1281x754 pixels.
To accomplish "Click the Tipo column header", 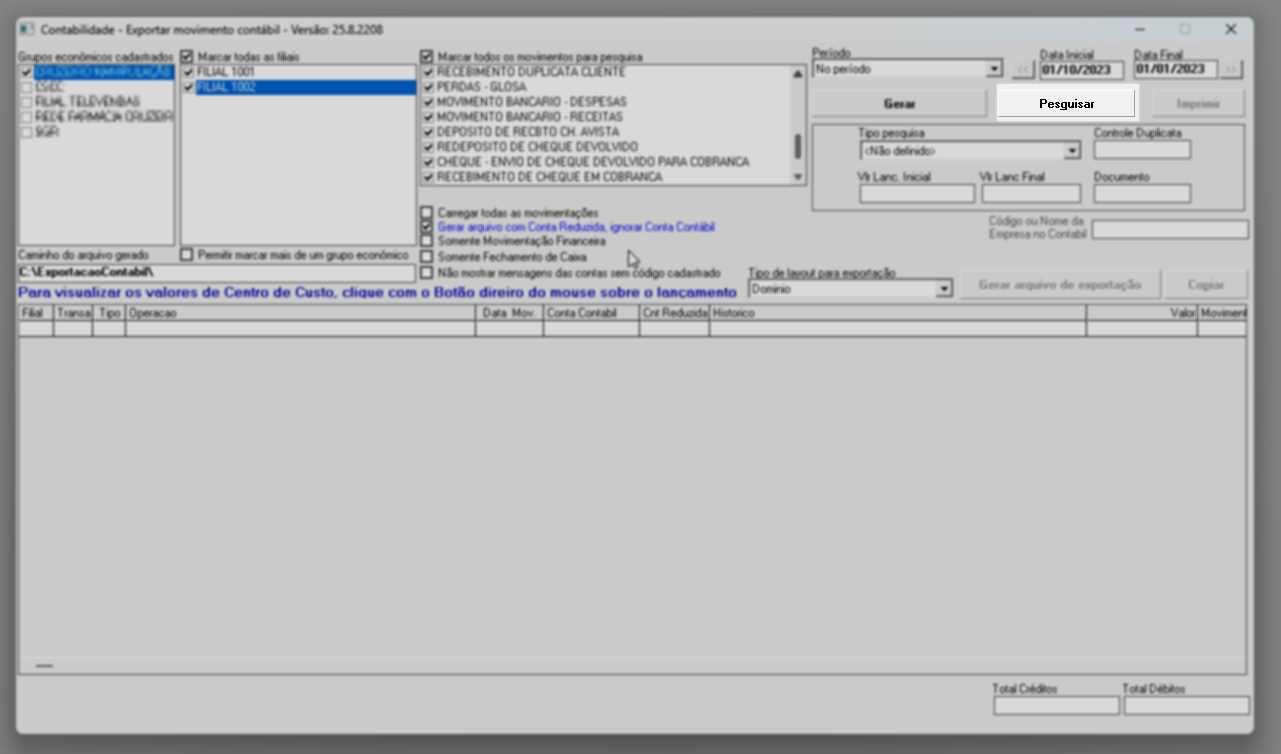I will tap(109, 313).
